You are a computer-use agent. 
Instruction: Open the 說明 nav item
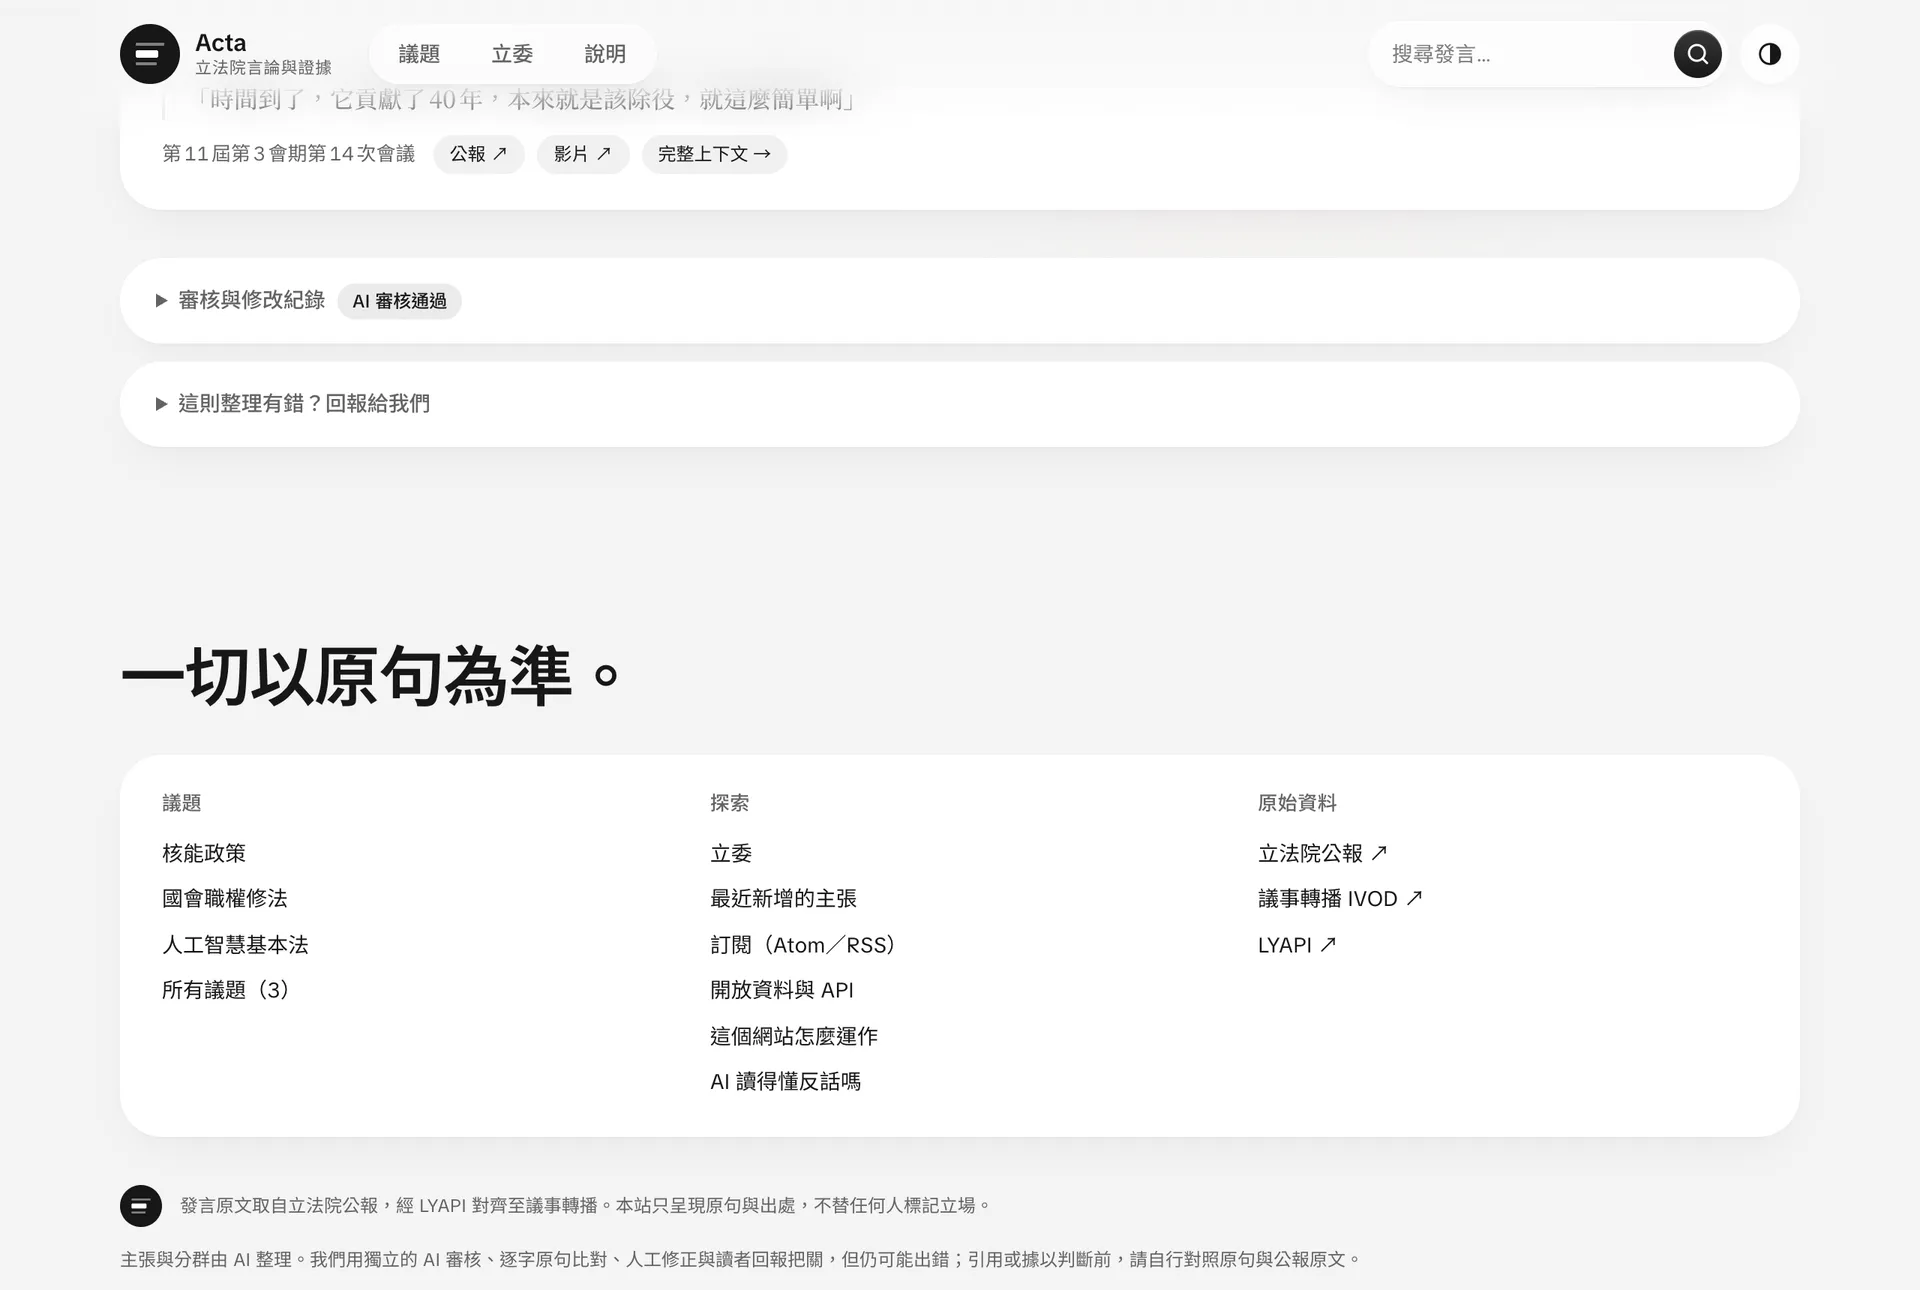pos(605,54)
